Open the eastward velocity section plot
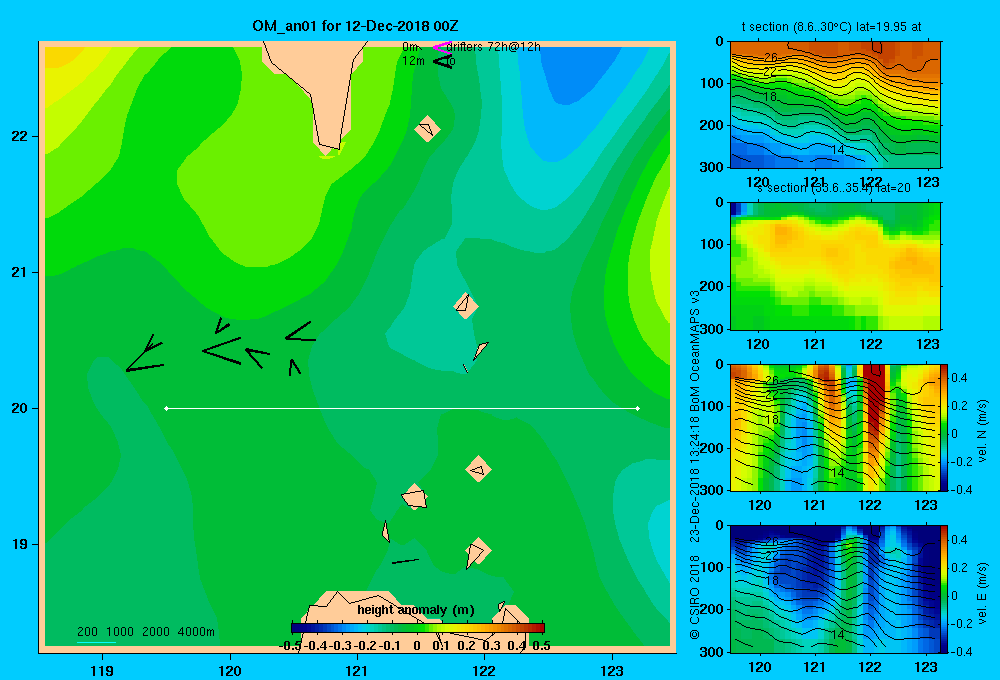 pyautogui.click(x=835, y=589)
